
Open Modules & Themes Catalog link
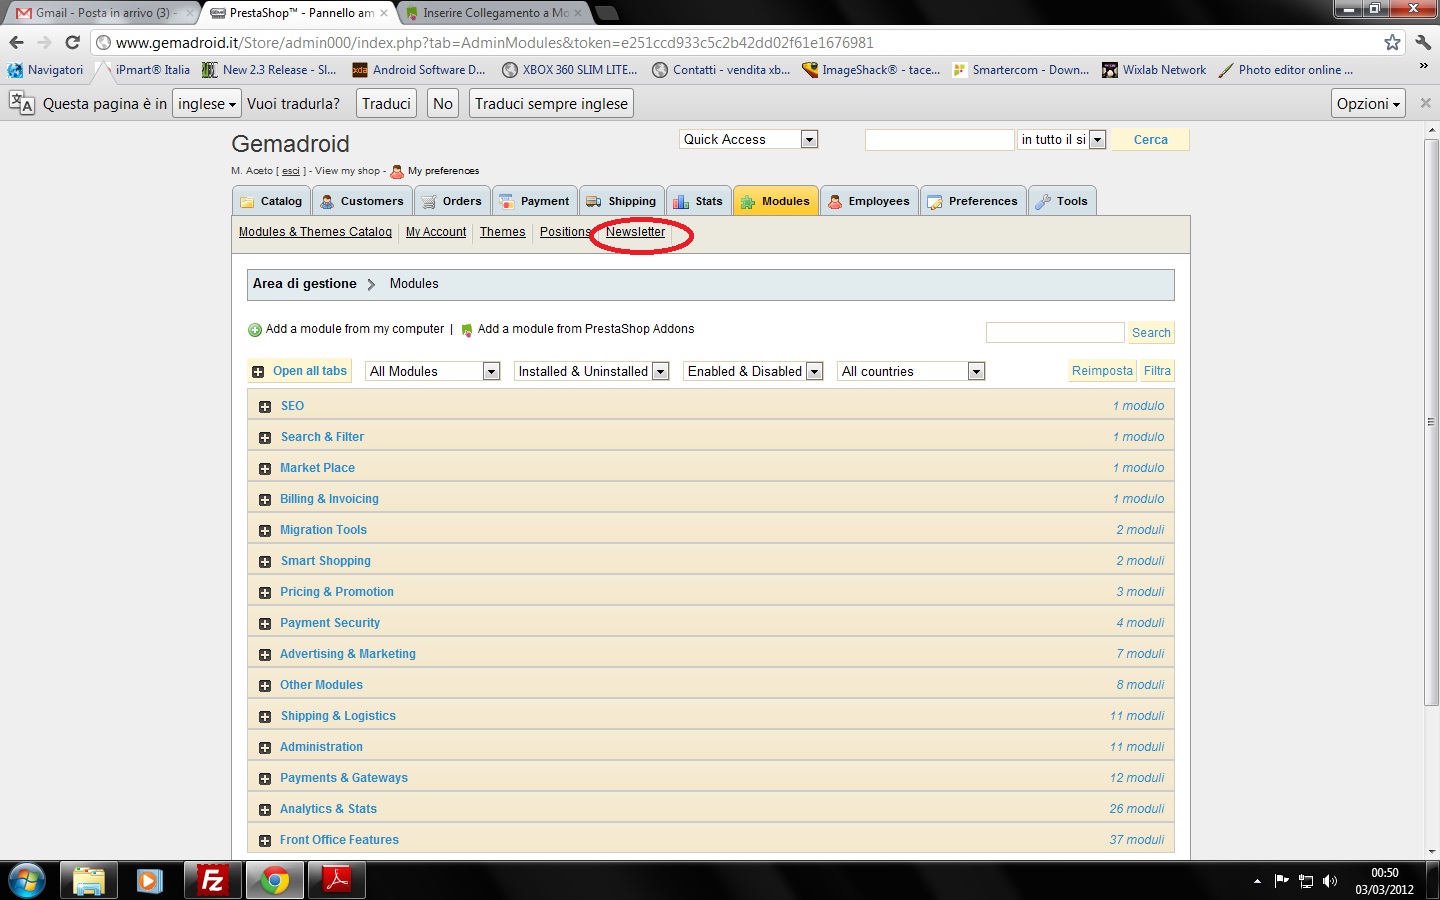tap(315, 232)
